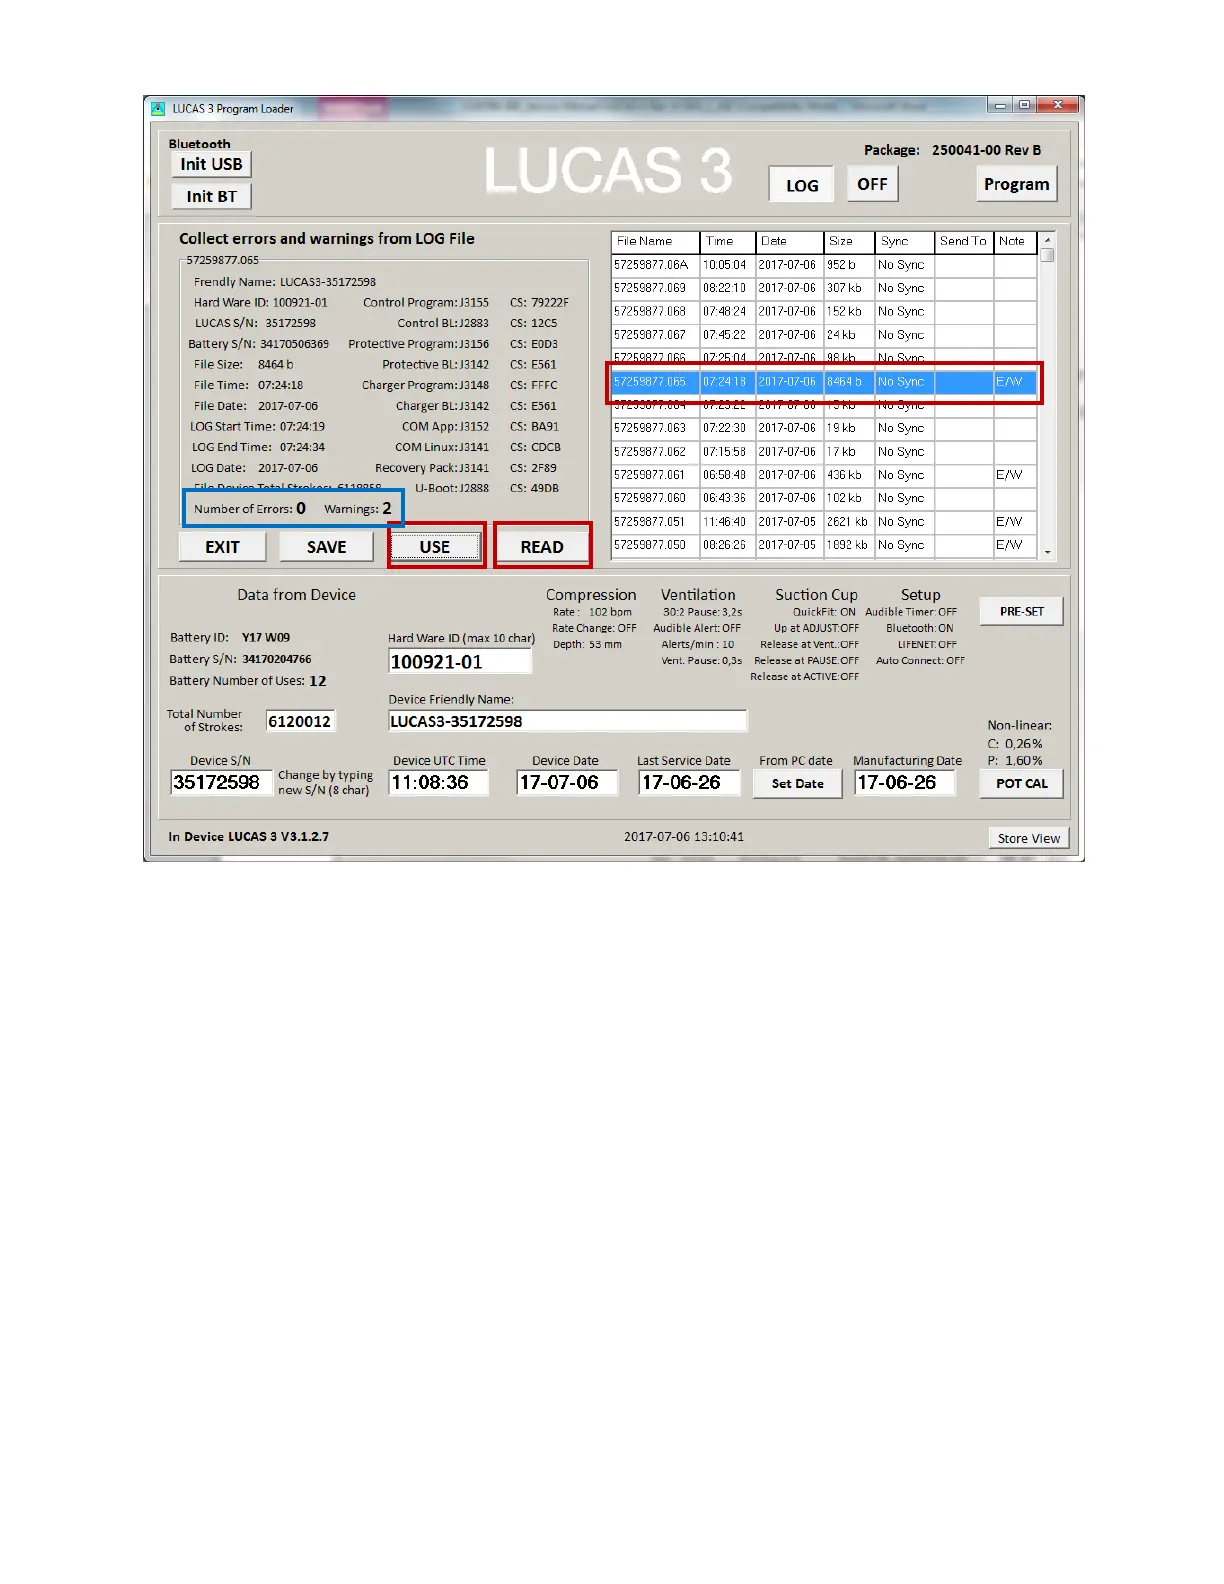The image size is (1224, 1584).
Task: Click the Device UTC Time field
Action: pyautogui.click(x=438, y=782)
